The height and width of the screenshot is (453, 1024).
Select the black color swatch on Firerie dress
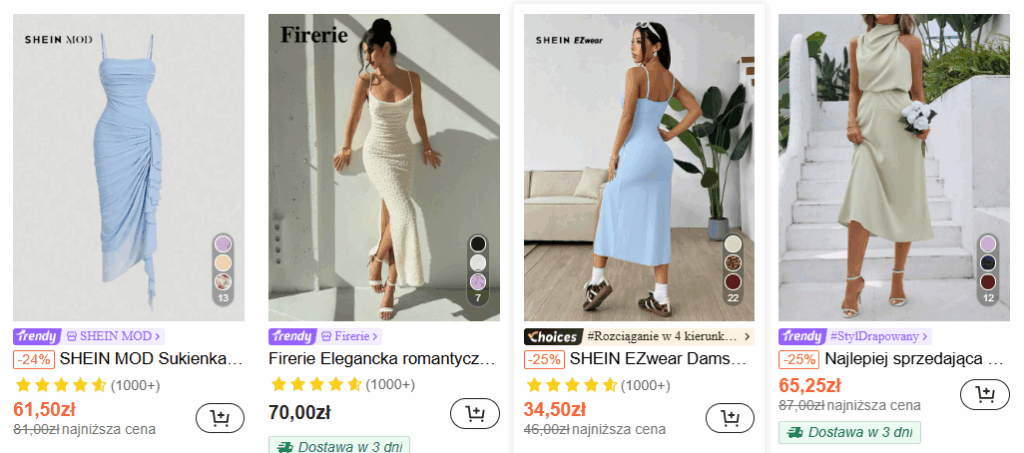coord(478,244)
